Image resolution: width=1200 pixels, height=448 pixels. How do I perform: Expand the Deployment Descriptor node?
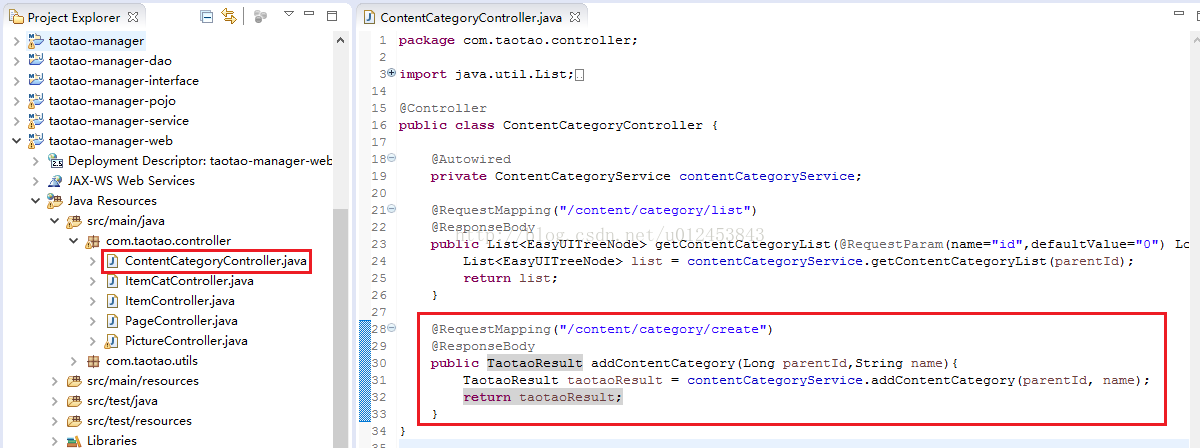coord(35,161)
